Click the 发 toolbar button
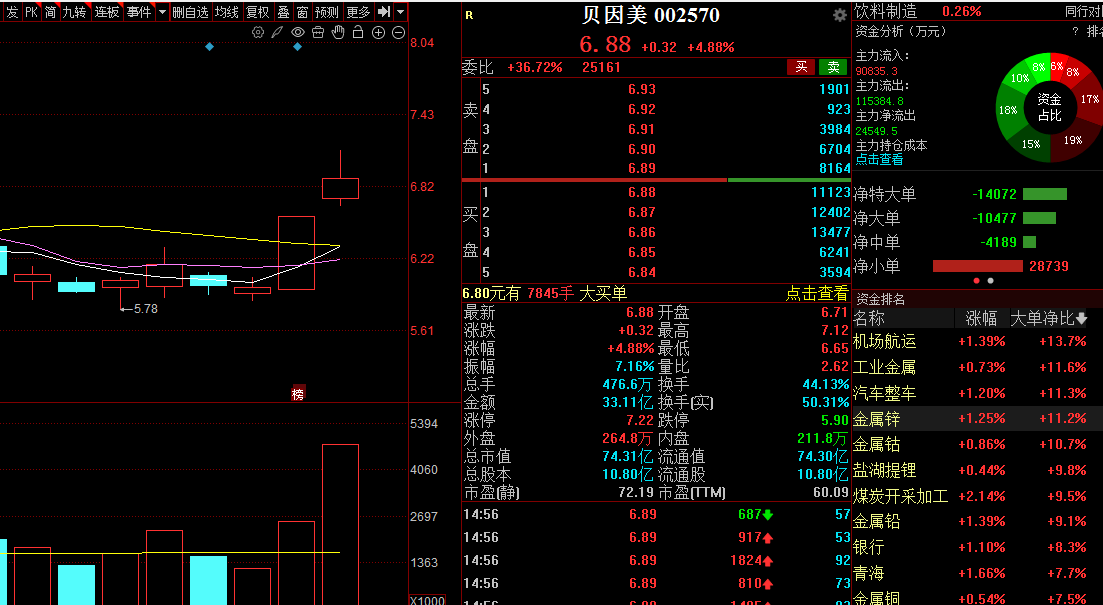Viewport: 1103px width, 605px height. [x=11, y=12]
